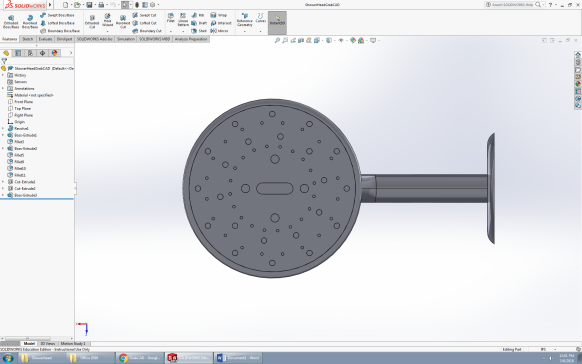Viewport: 582px width, 364px height.
Task: Select Front Plane in the feature tree
Action: tap(23, 102)
